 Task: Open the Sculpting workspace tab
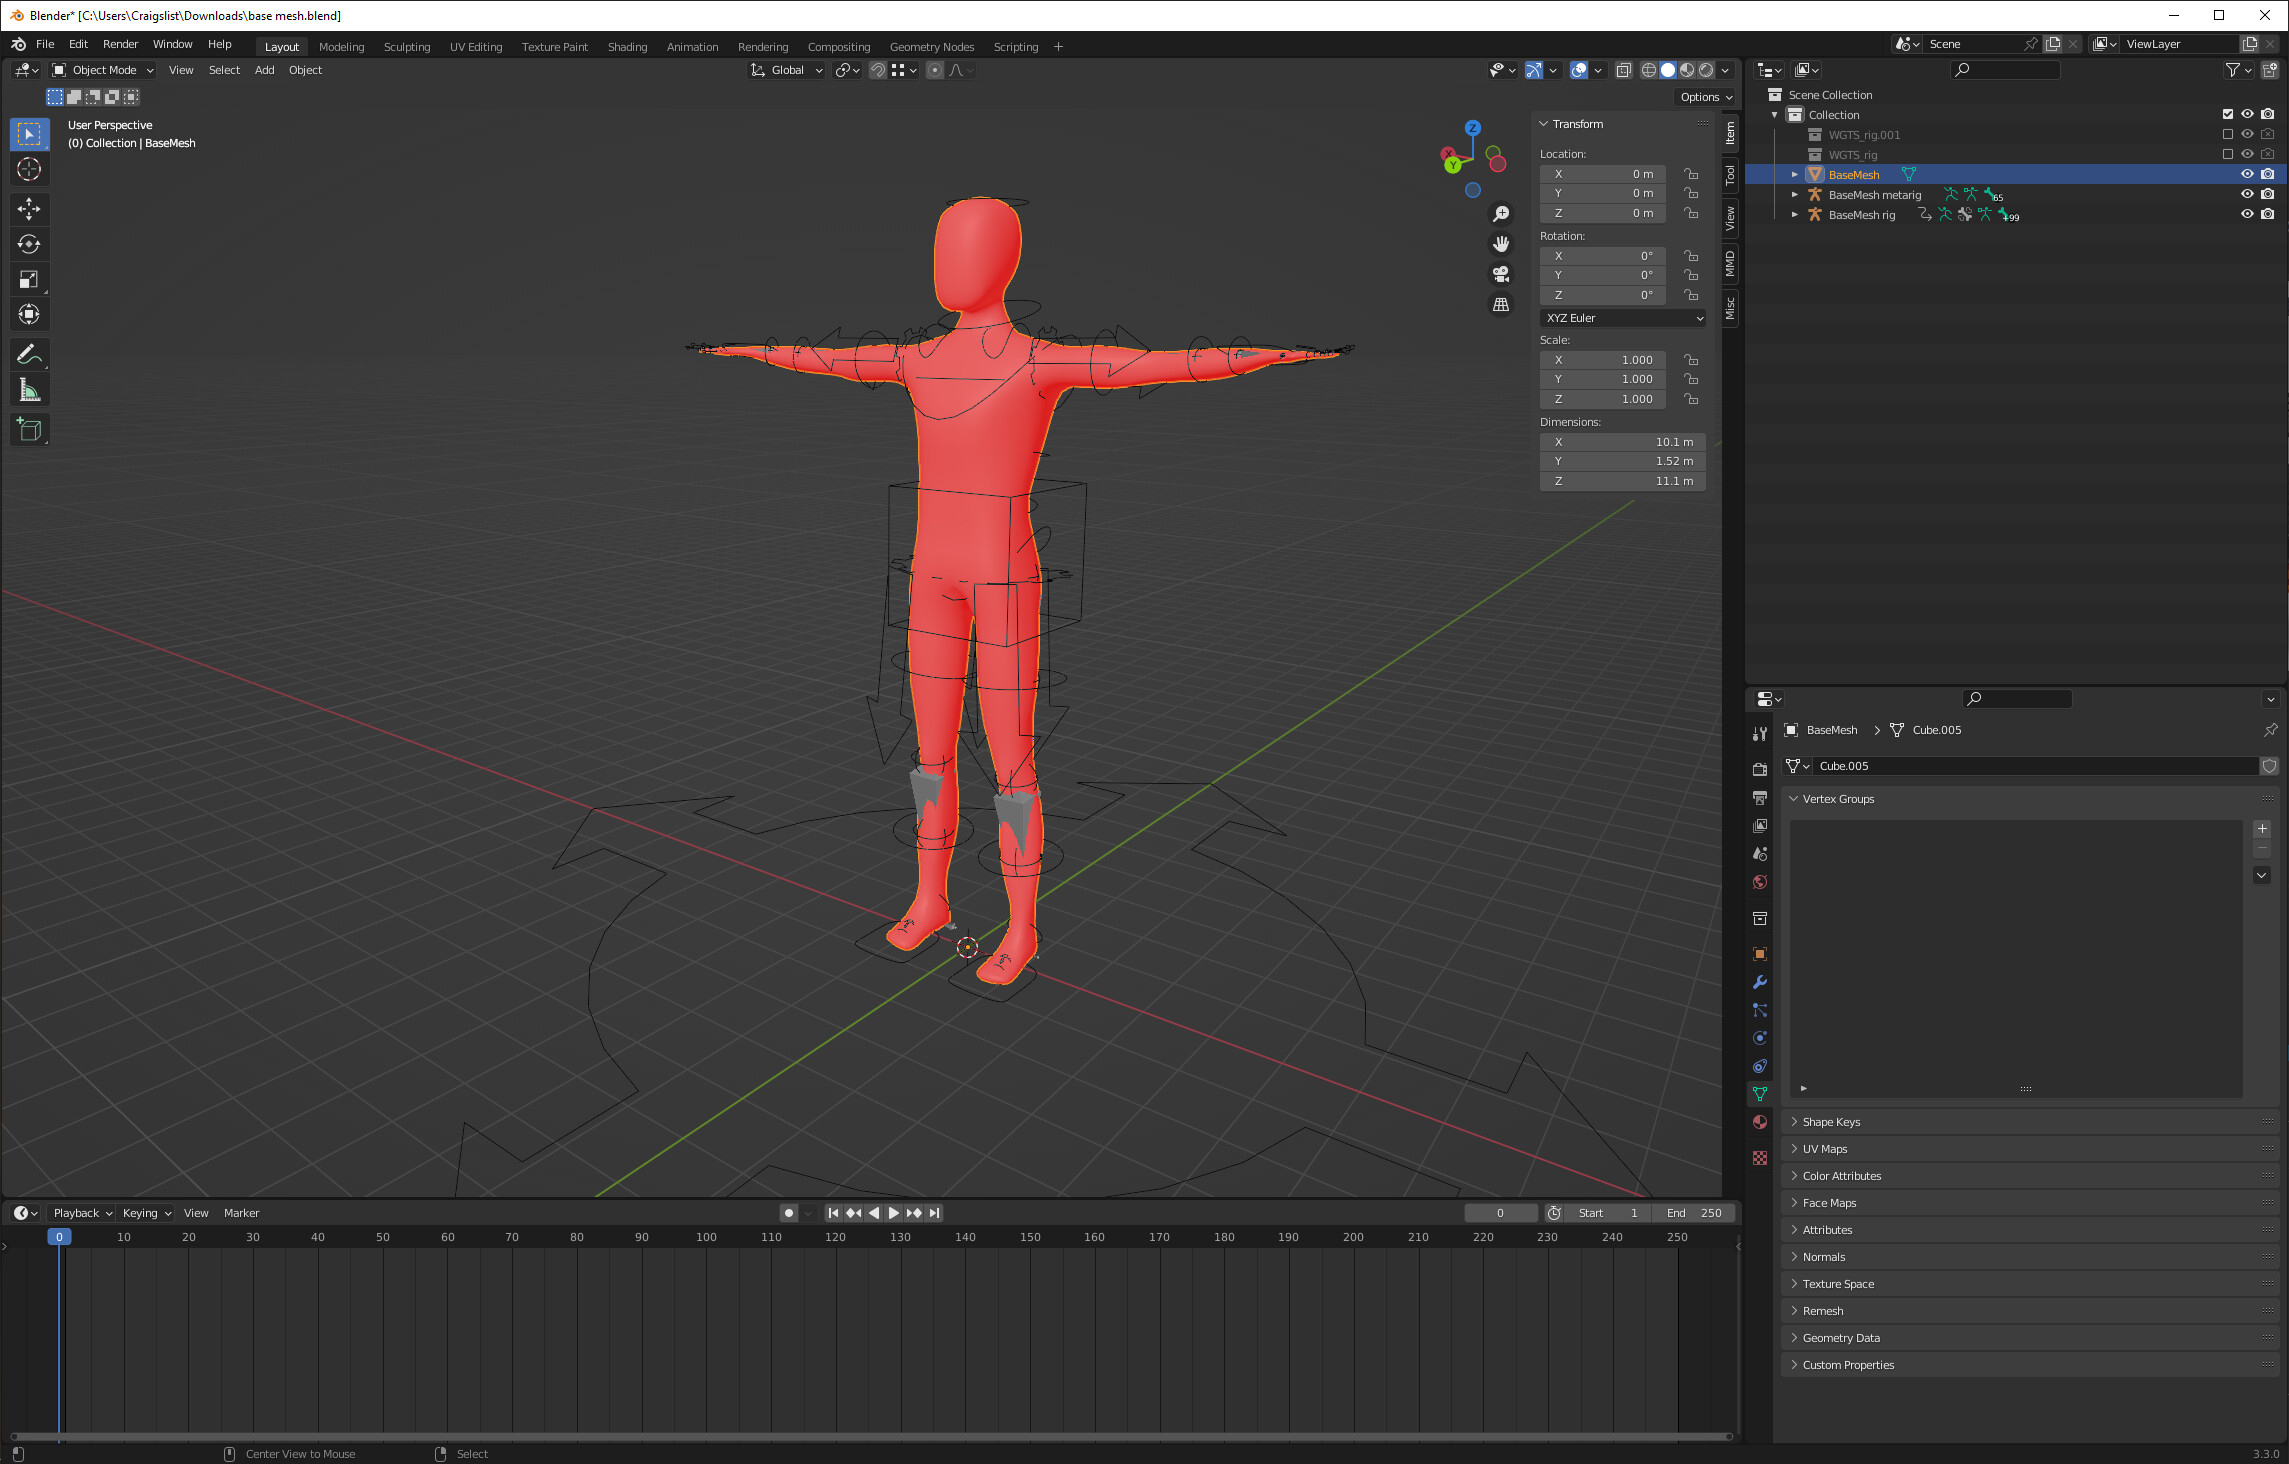407,47
